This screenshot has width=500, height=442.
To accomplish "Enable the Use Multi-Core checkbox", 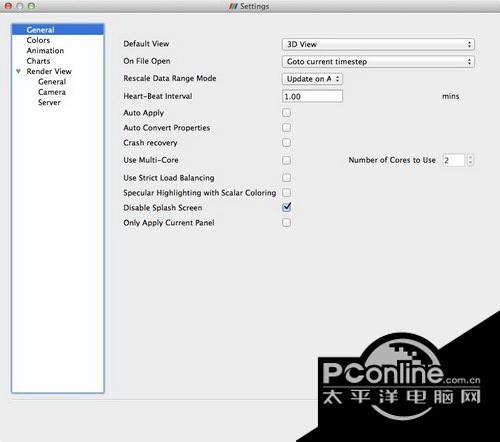I will 286,160.
